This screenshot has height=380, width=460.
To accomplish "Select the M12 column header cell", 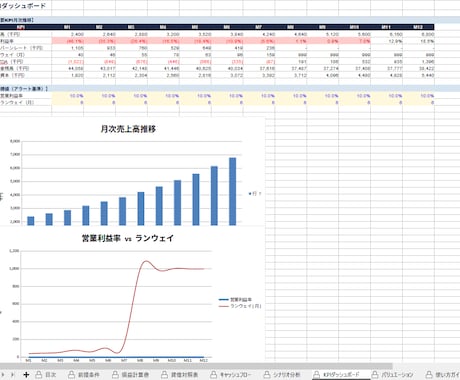I will tap(418, 27).
